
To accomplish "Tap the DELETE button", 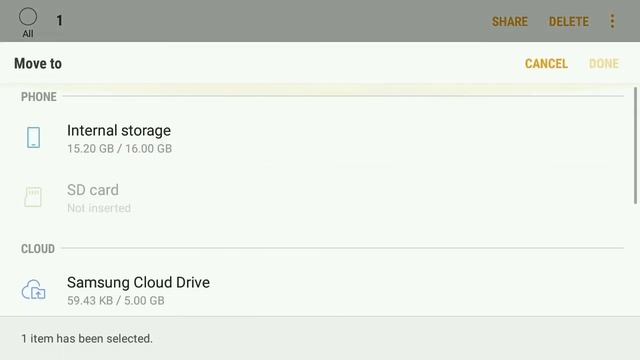I will pos(569,22).
